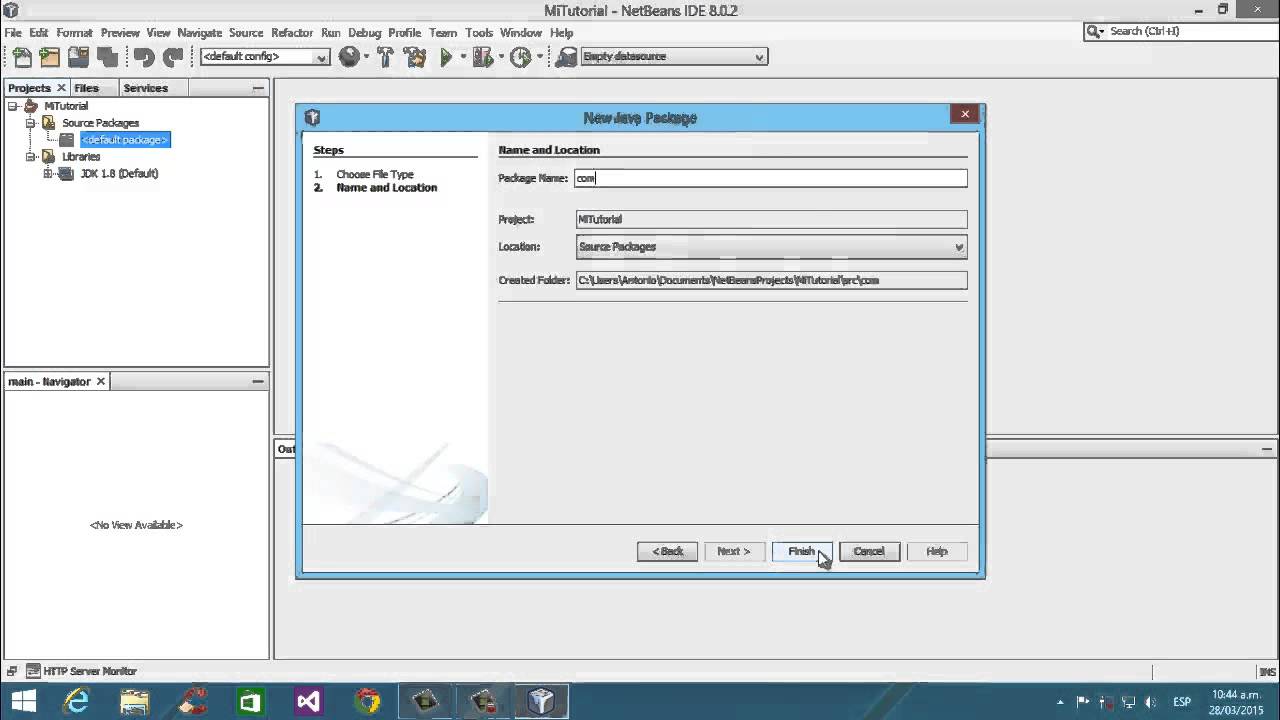
Task: Minimize the Projects panel group
Action: click(258, 88)
